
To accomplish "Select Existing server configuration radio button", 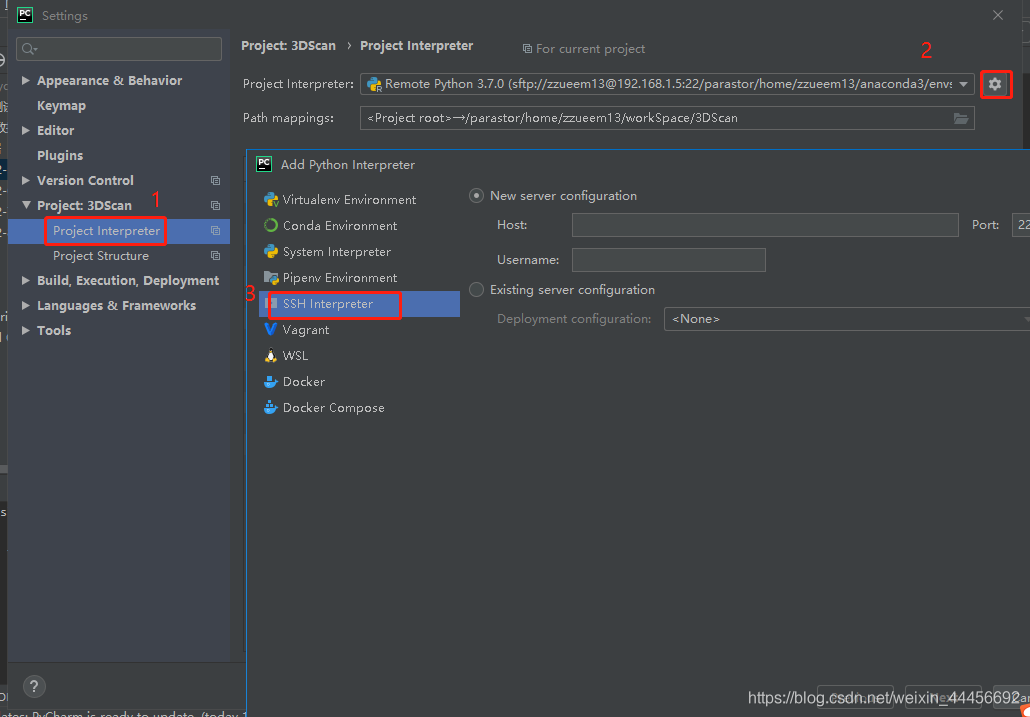I will [476, 290].
